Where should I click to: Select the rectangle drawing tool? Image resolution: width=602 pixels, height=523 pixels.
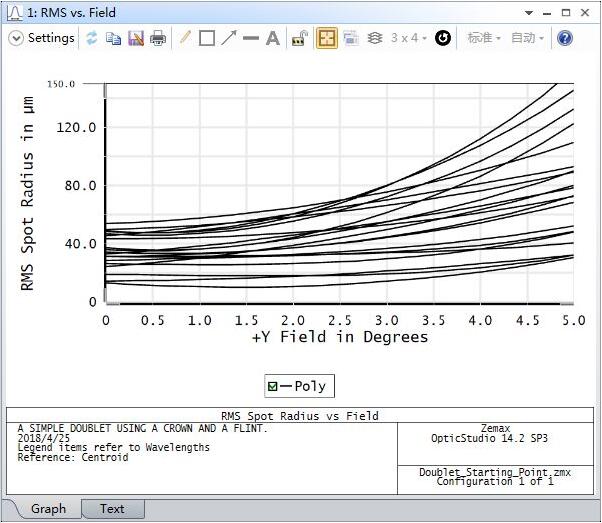207,38
